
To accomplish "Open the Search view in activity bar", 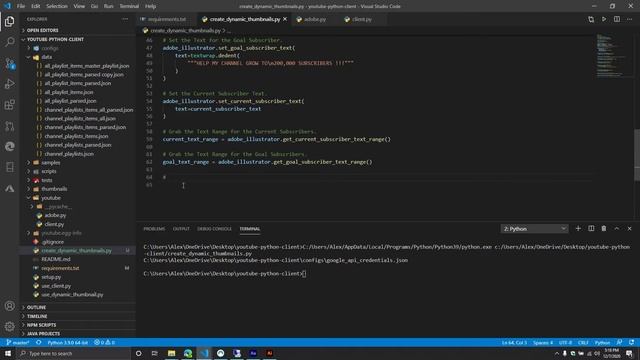I will click(x=10, y=42).
